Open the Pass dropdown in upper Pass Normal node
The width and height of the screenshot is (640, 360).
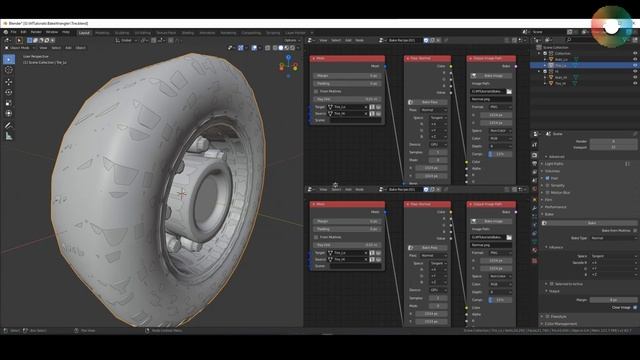[x=433, y=110]
